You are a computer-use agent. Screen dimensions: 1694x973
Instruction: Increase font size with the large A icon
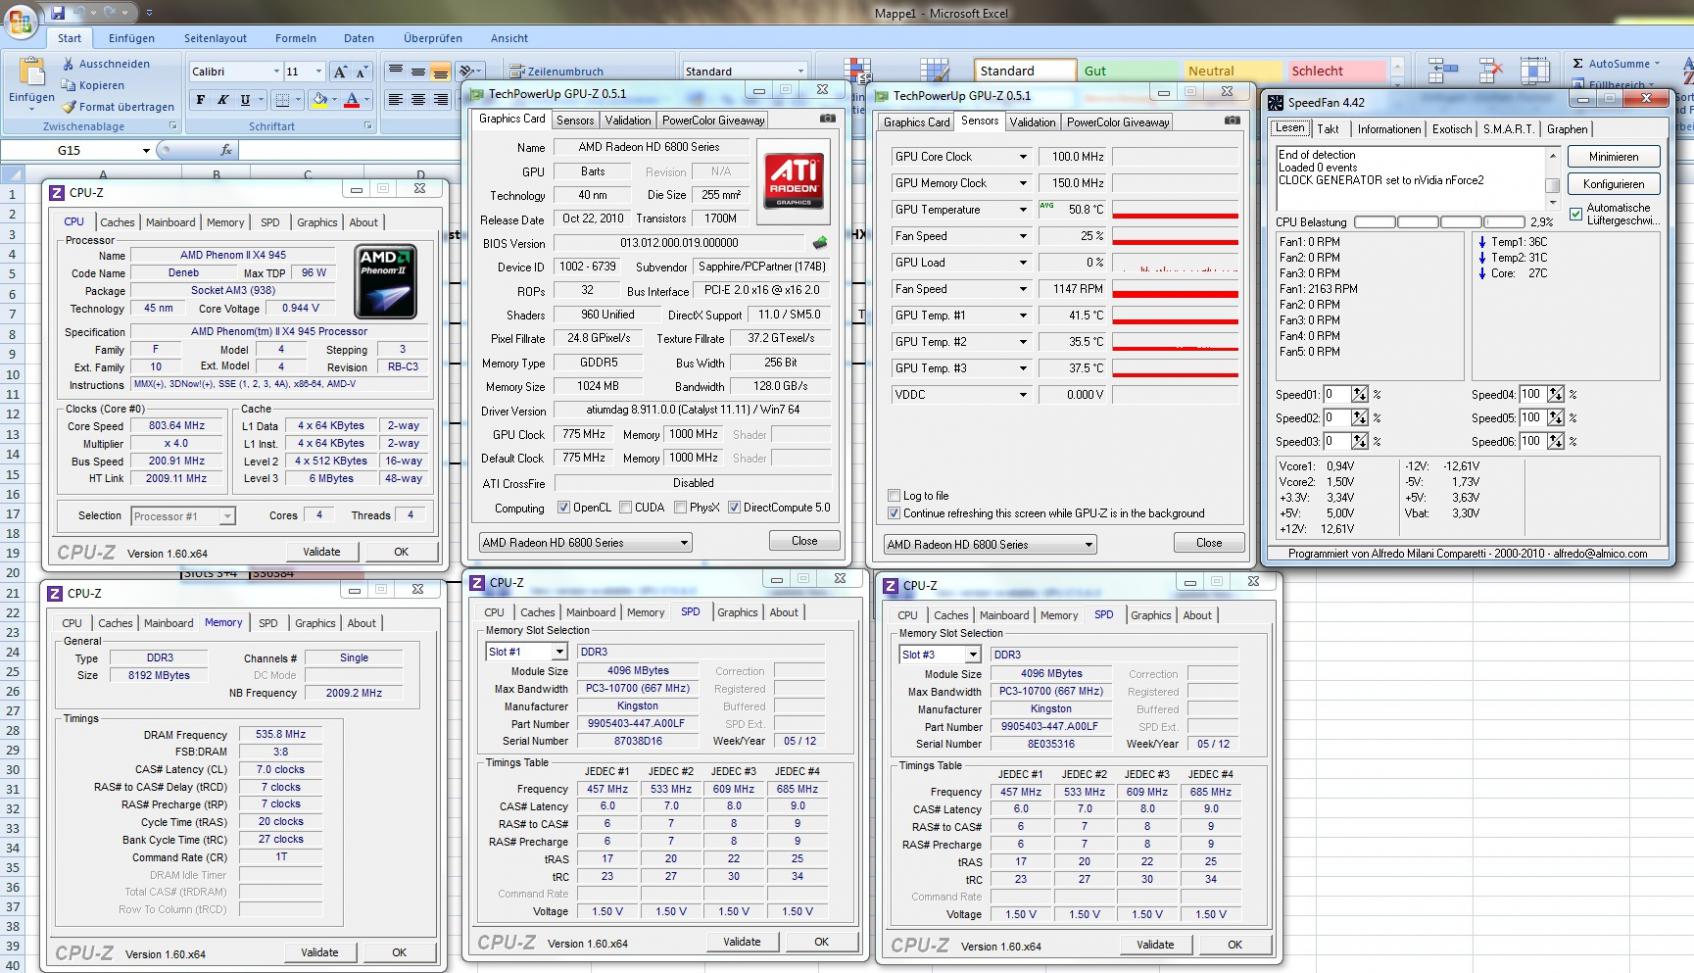click(340, 72)
